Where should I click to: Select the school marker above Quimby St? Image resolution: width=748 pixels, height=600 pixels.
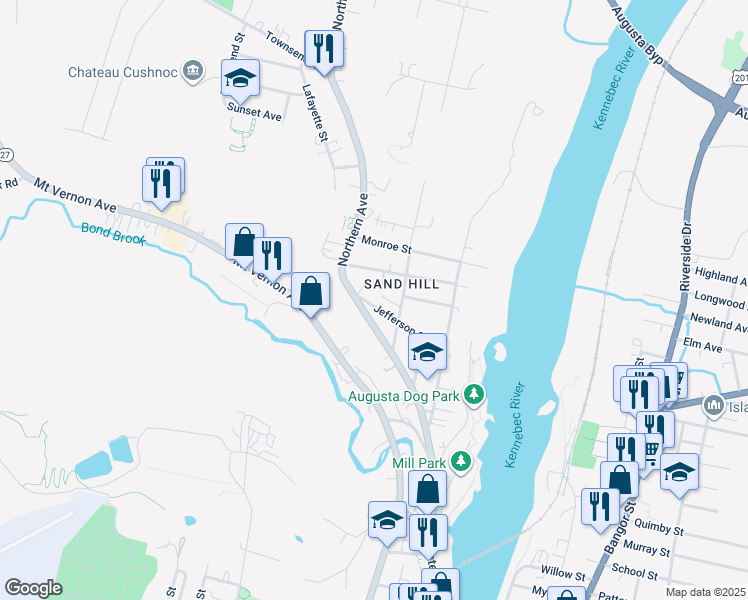[x=679, y=473]
